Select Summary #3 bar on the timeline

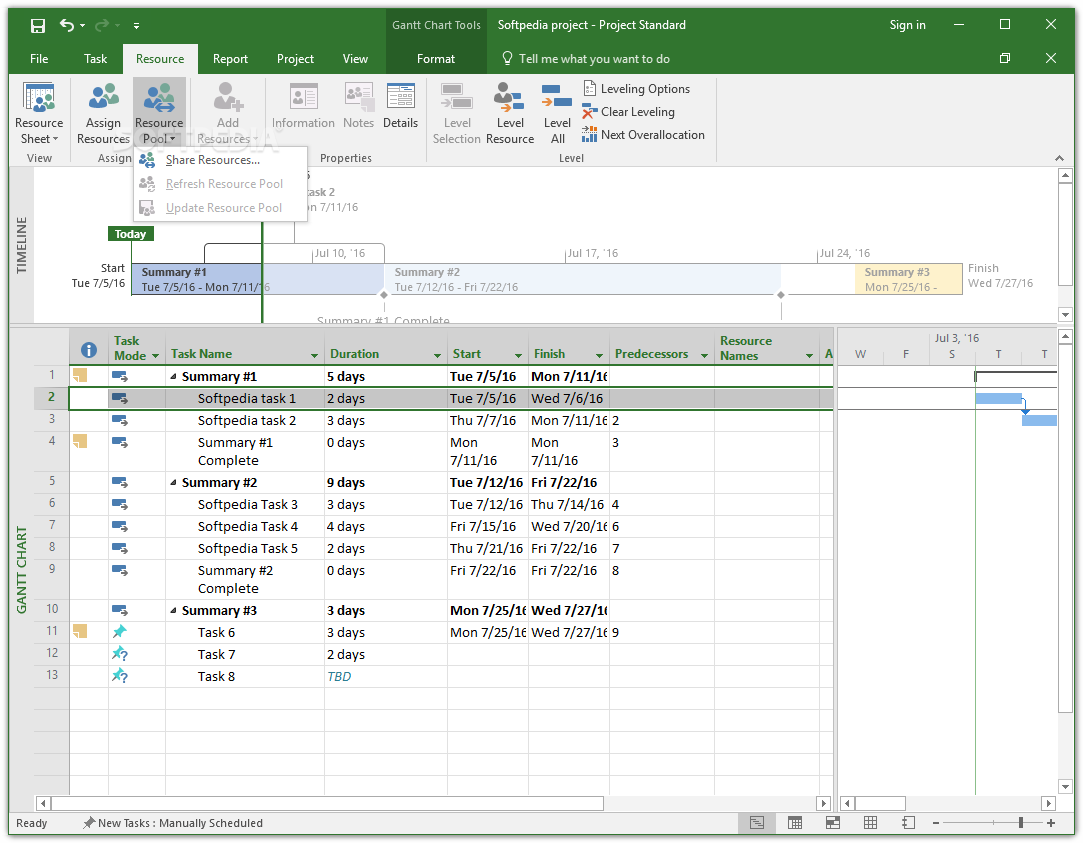coord(908,279)
